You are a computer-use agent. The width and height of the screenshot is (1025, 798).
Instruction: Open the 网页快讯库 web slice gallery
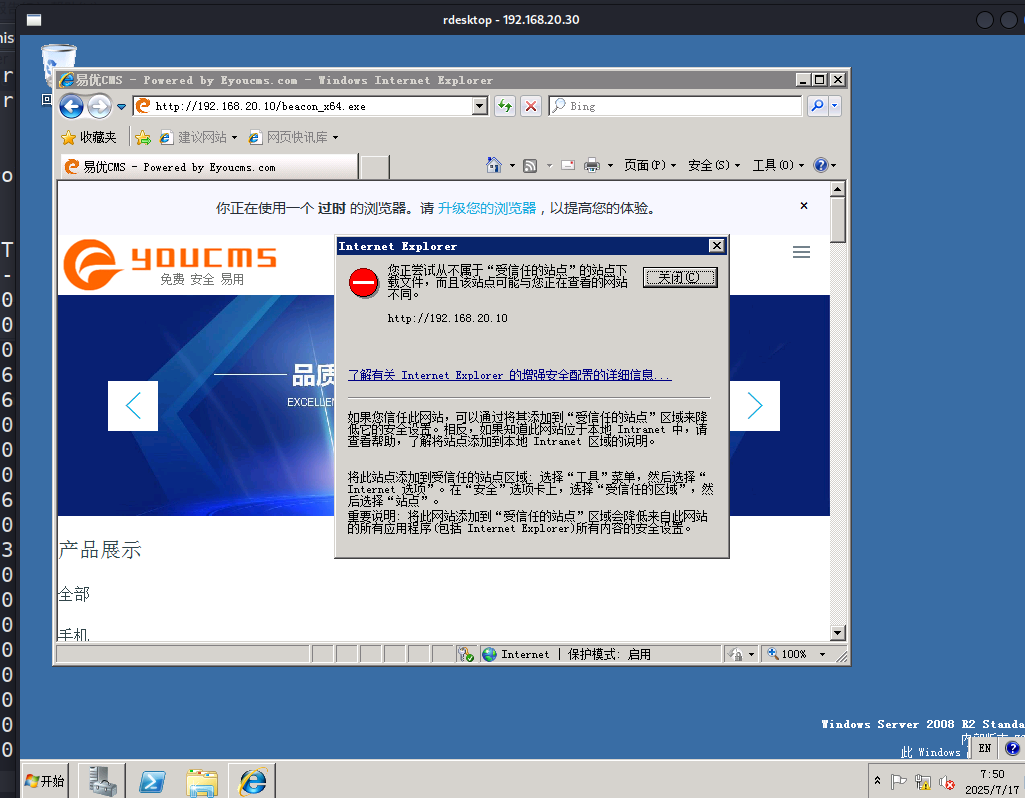pyautogui.click(x=294, y=137)
